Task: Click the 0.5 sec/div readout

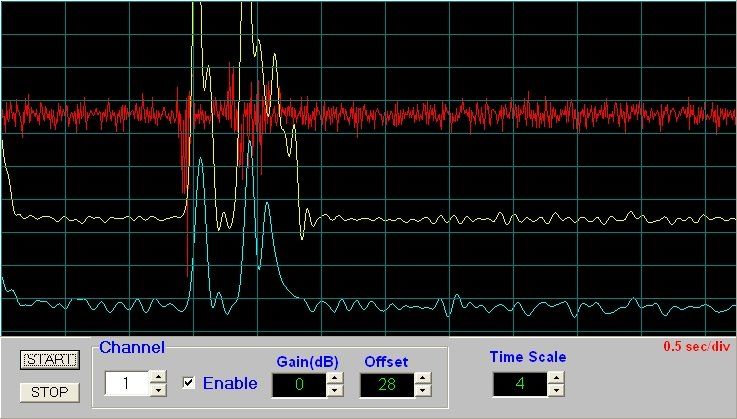Action: click(697, 347)
